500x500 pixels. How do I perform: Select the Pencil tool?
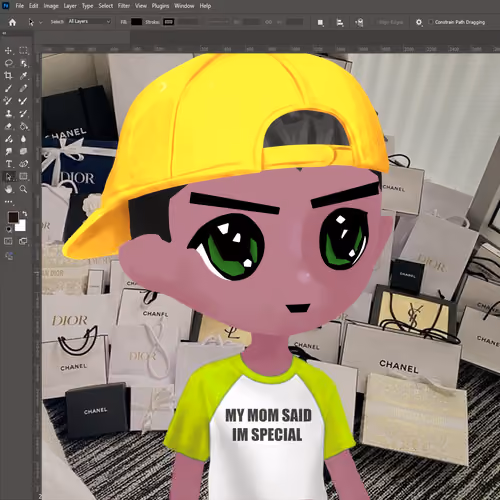coord(23,88)
